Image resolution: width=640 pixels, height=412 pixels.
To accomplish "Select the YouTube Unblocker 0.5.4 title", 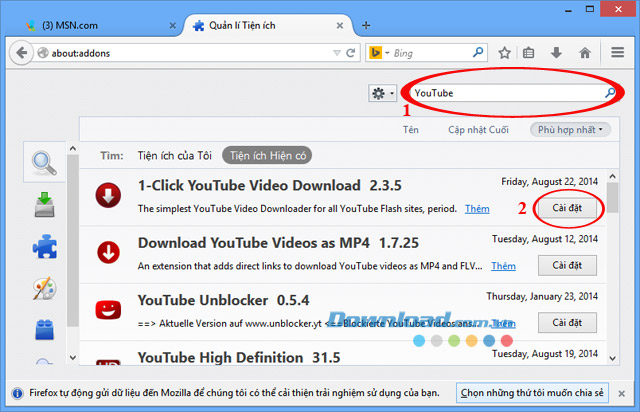I will (223, 301).
